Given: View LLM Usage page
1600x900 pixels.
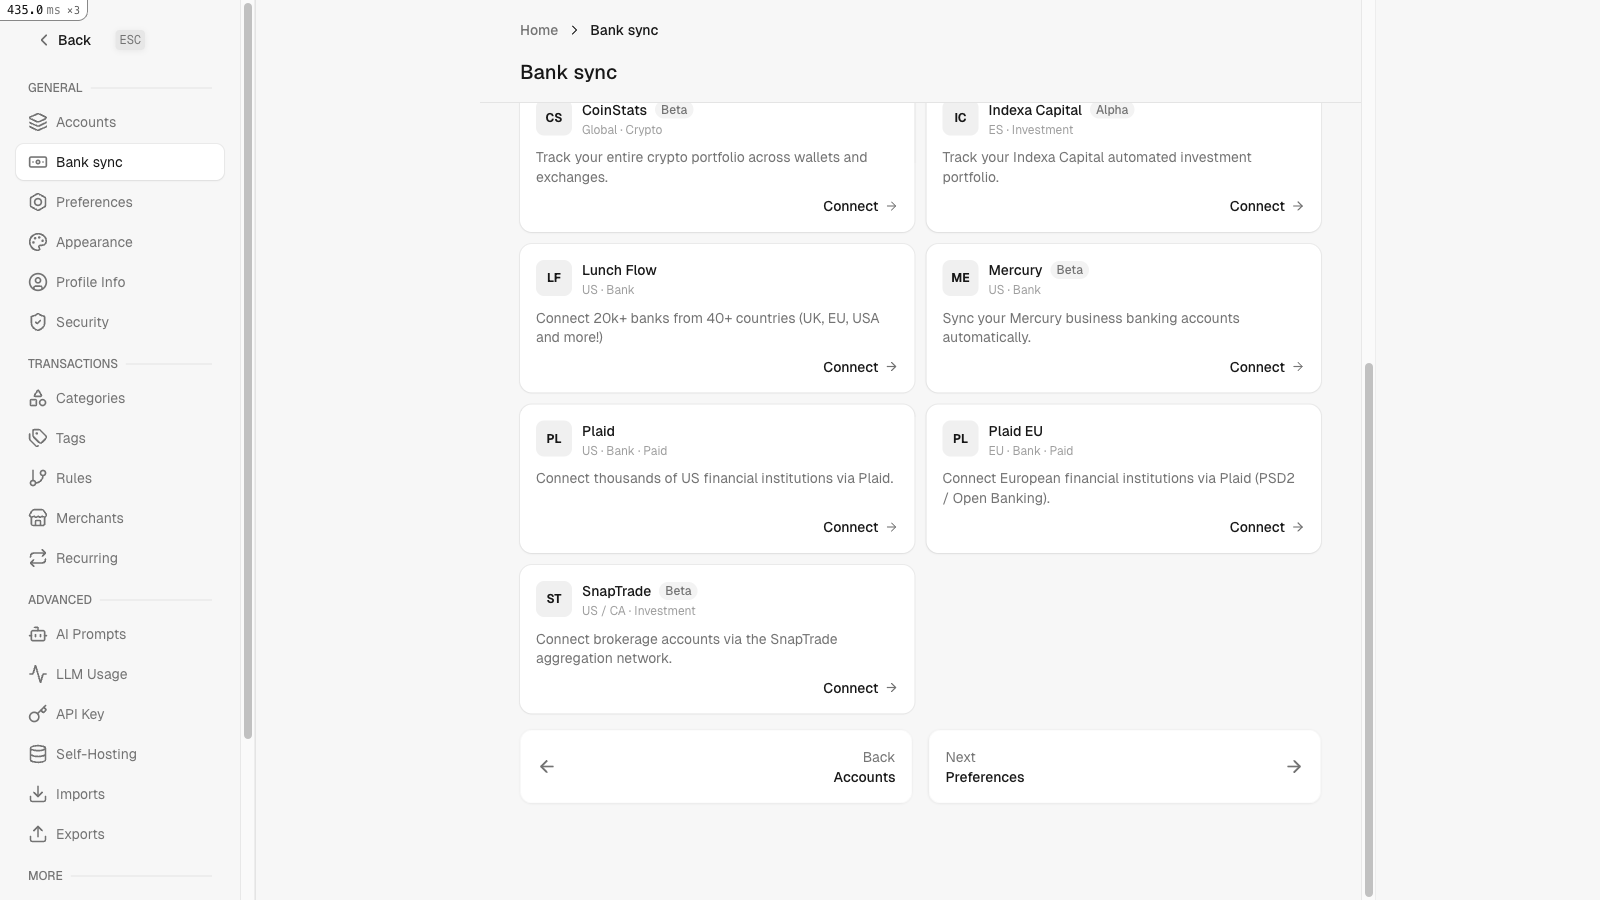Looking at the screenshot, I should [x=120, y=674].
